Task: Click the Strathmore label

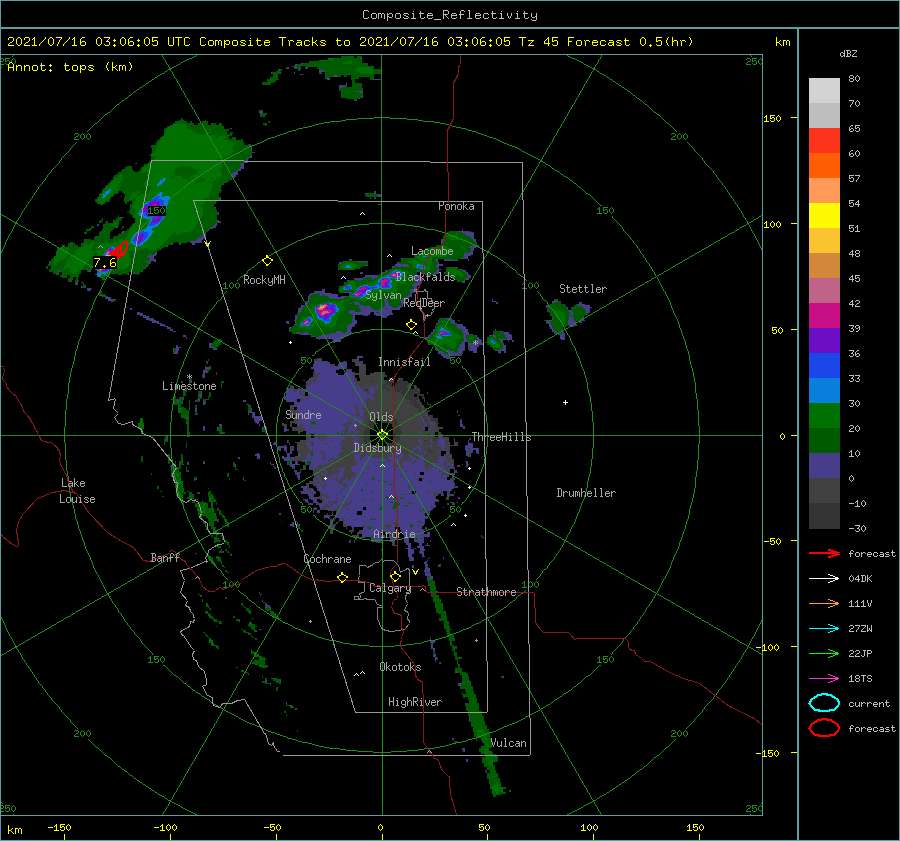Action: [x=486, y=592]
